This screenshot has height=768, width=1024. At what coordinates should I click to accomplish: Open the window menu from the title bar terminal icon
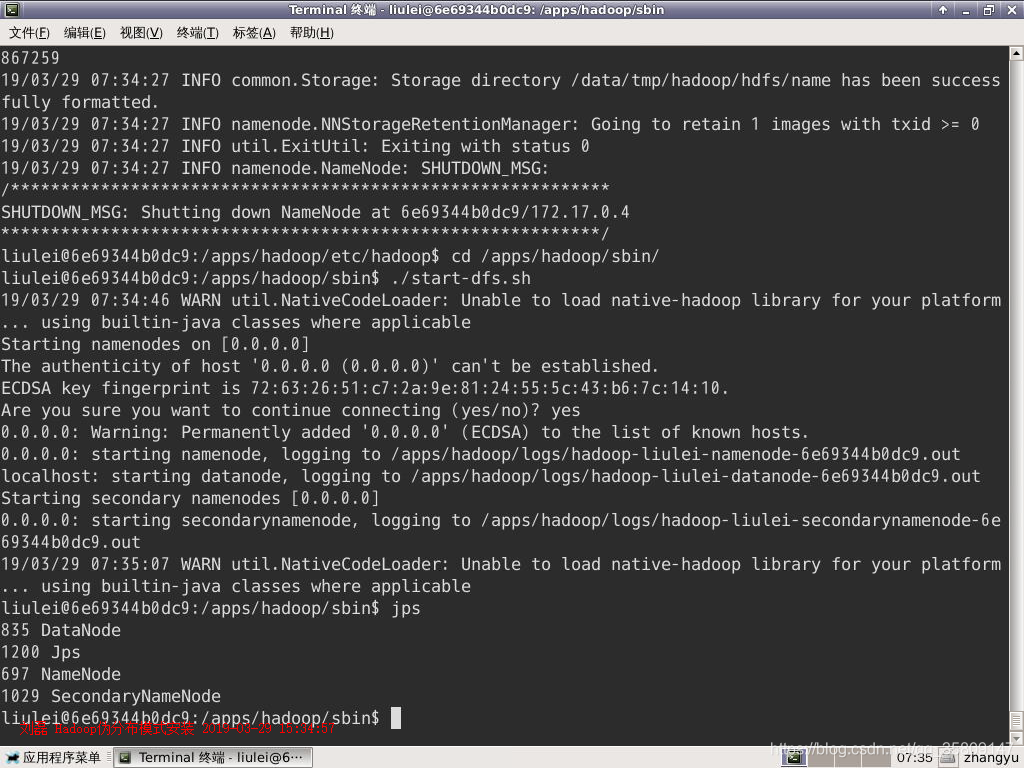pyautogui.click(x=12, y=10)
